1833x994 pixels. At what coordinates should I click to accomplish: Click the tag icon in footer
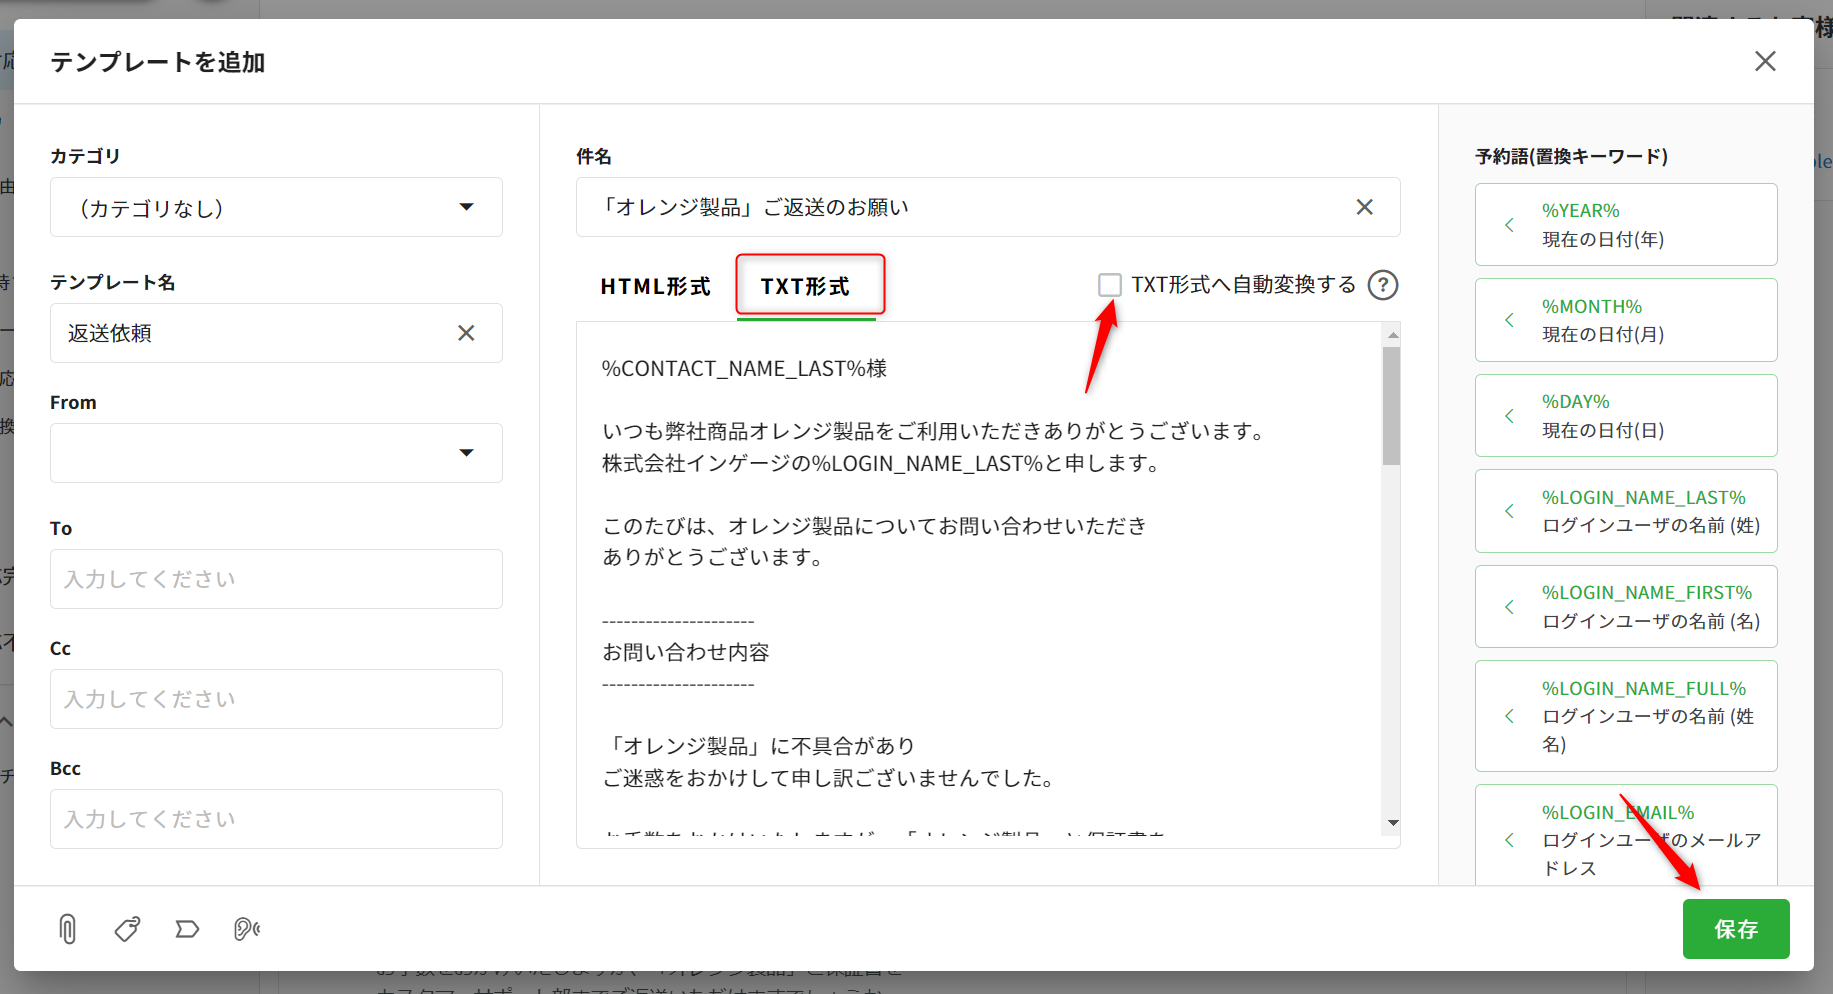[127, 929]
